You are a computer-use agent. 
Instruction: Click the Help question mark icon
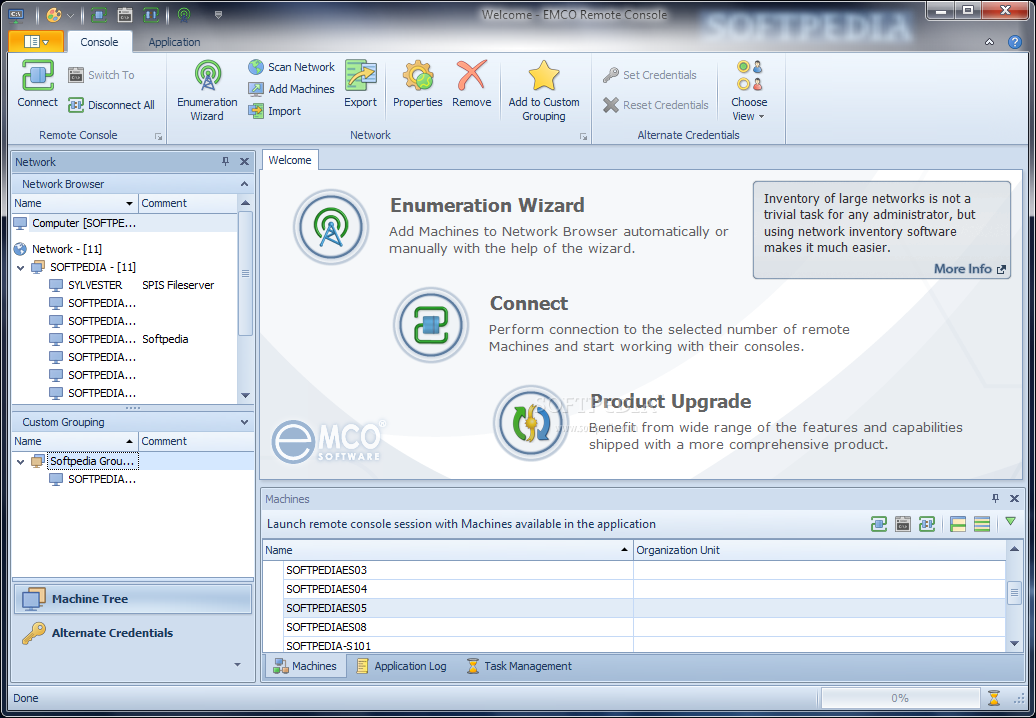[1015, 42]
